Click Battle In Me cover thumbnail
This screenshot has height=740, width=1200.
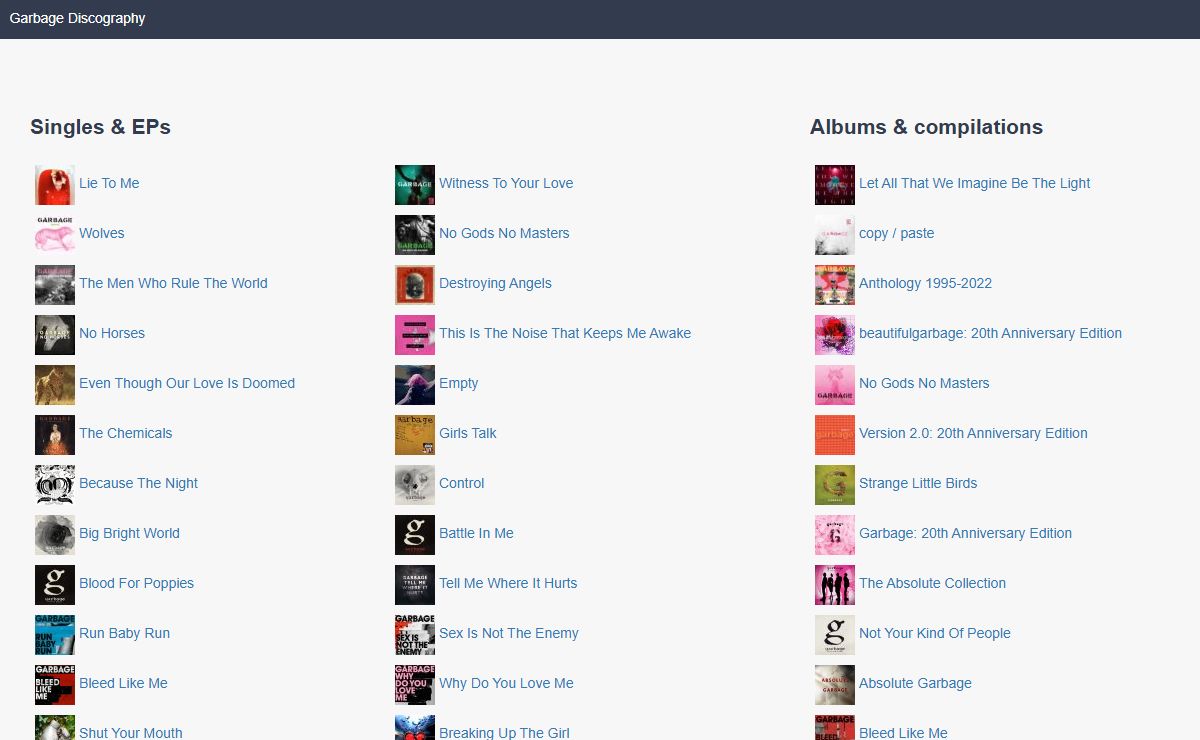pos(415,535)
